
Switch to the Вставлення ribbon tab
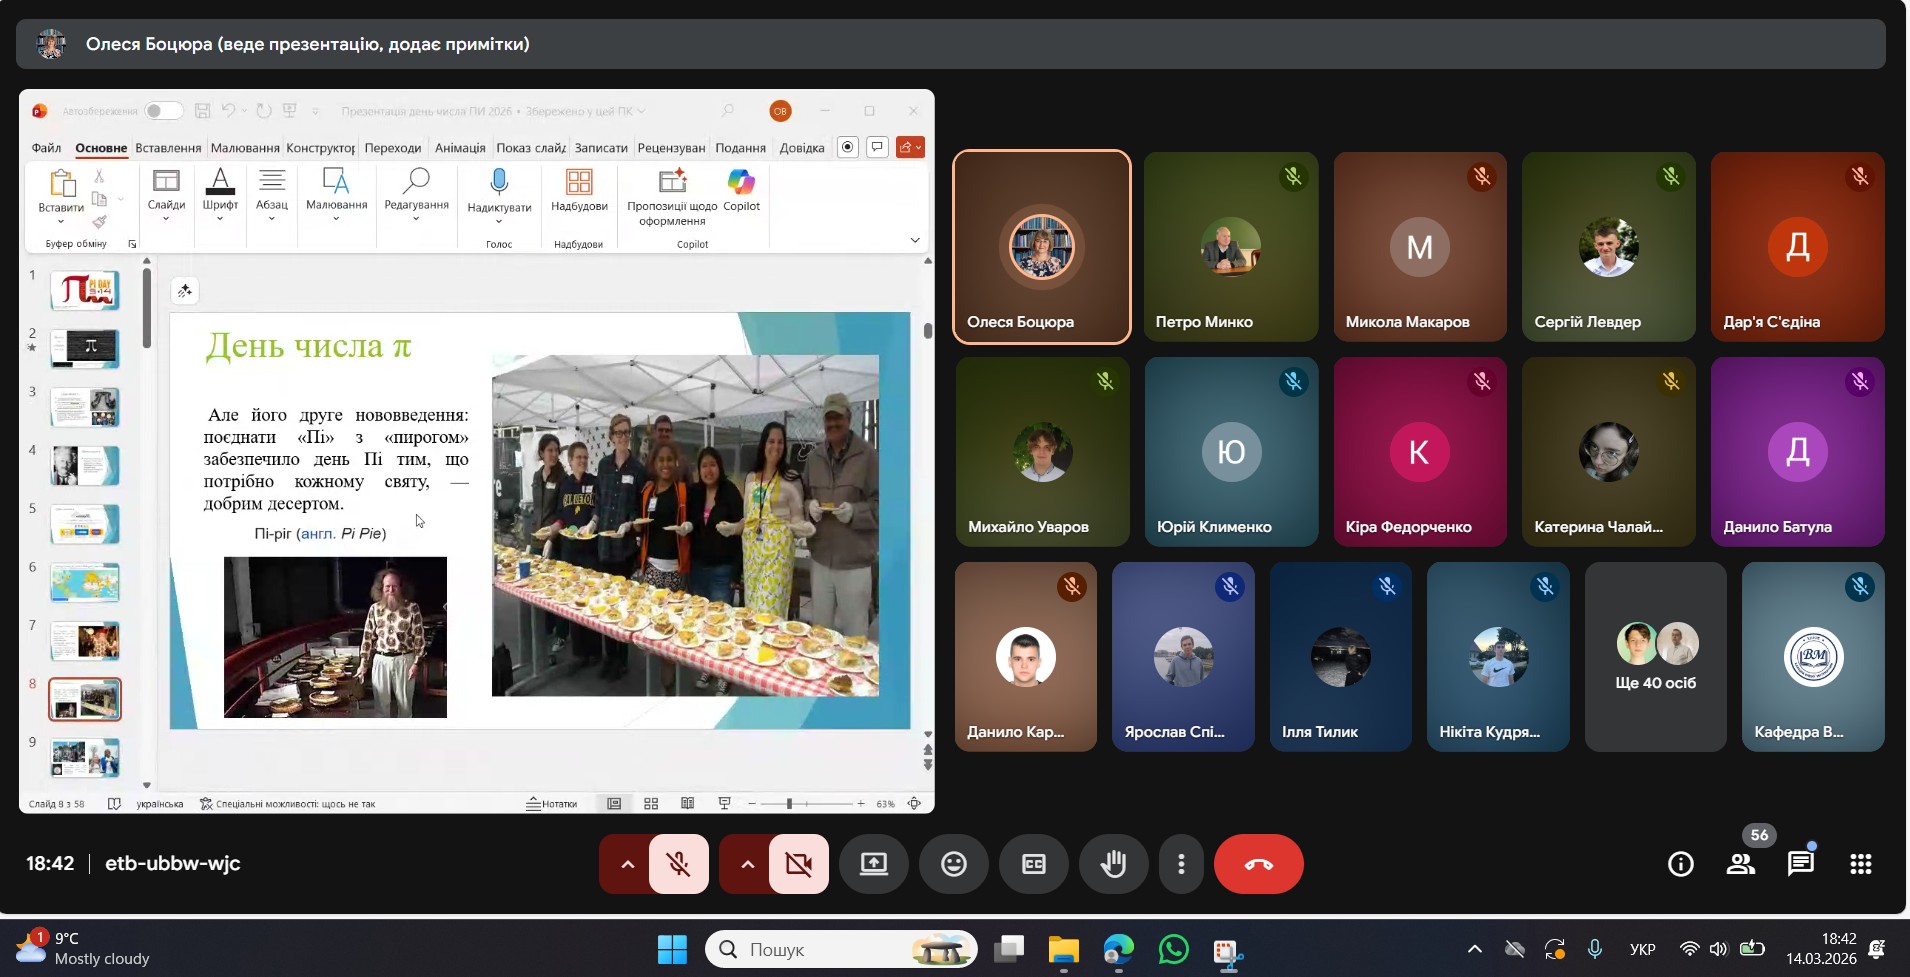[x=168, y=148]
